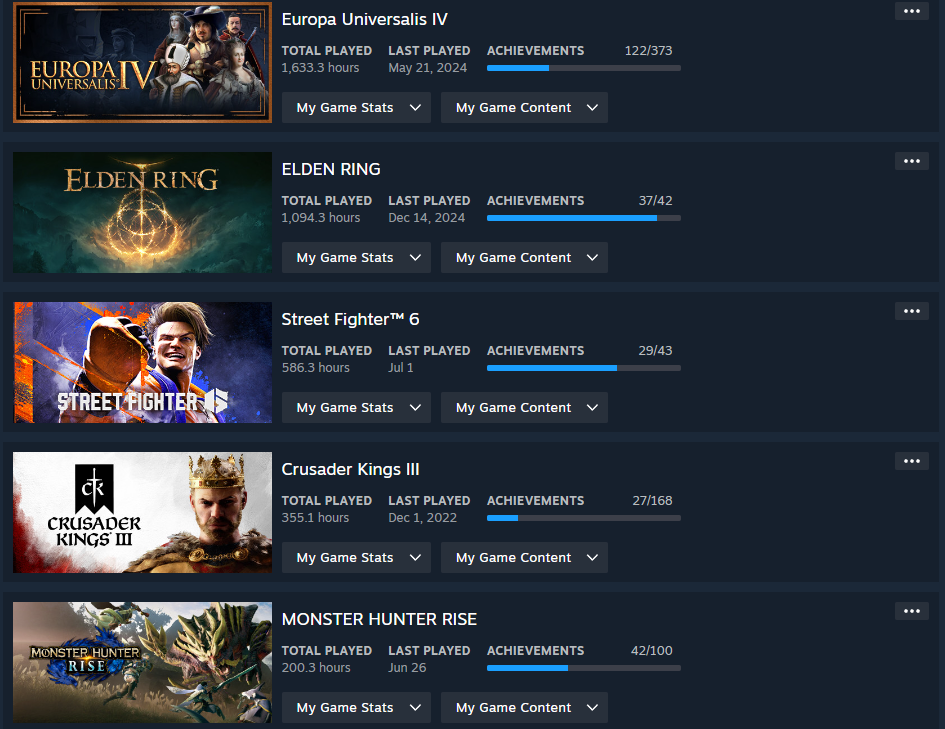
Task: Click the Street Fighter 6 achievements count 29/43
Action: (655, 351)
